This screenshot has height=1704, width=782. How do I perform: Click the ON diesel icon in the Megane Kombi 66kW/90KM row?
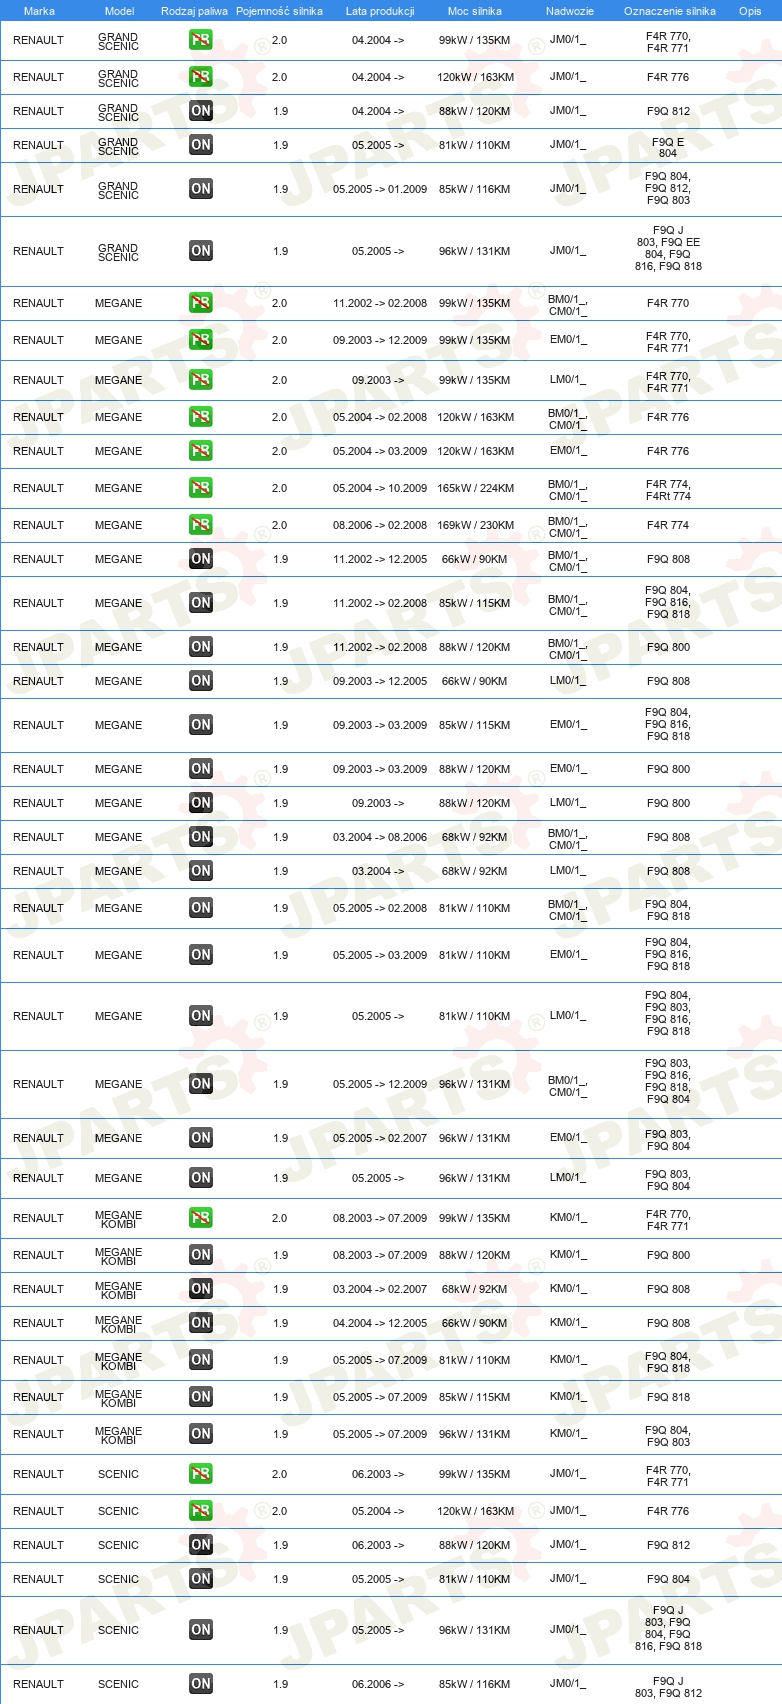coord(201,1323)
